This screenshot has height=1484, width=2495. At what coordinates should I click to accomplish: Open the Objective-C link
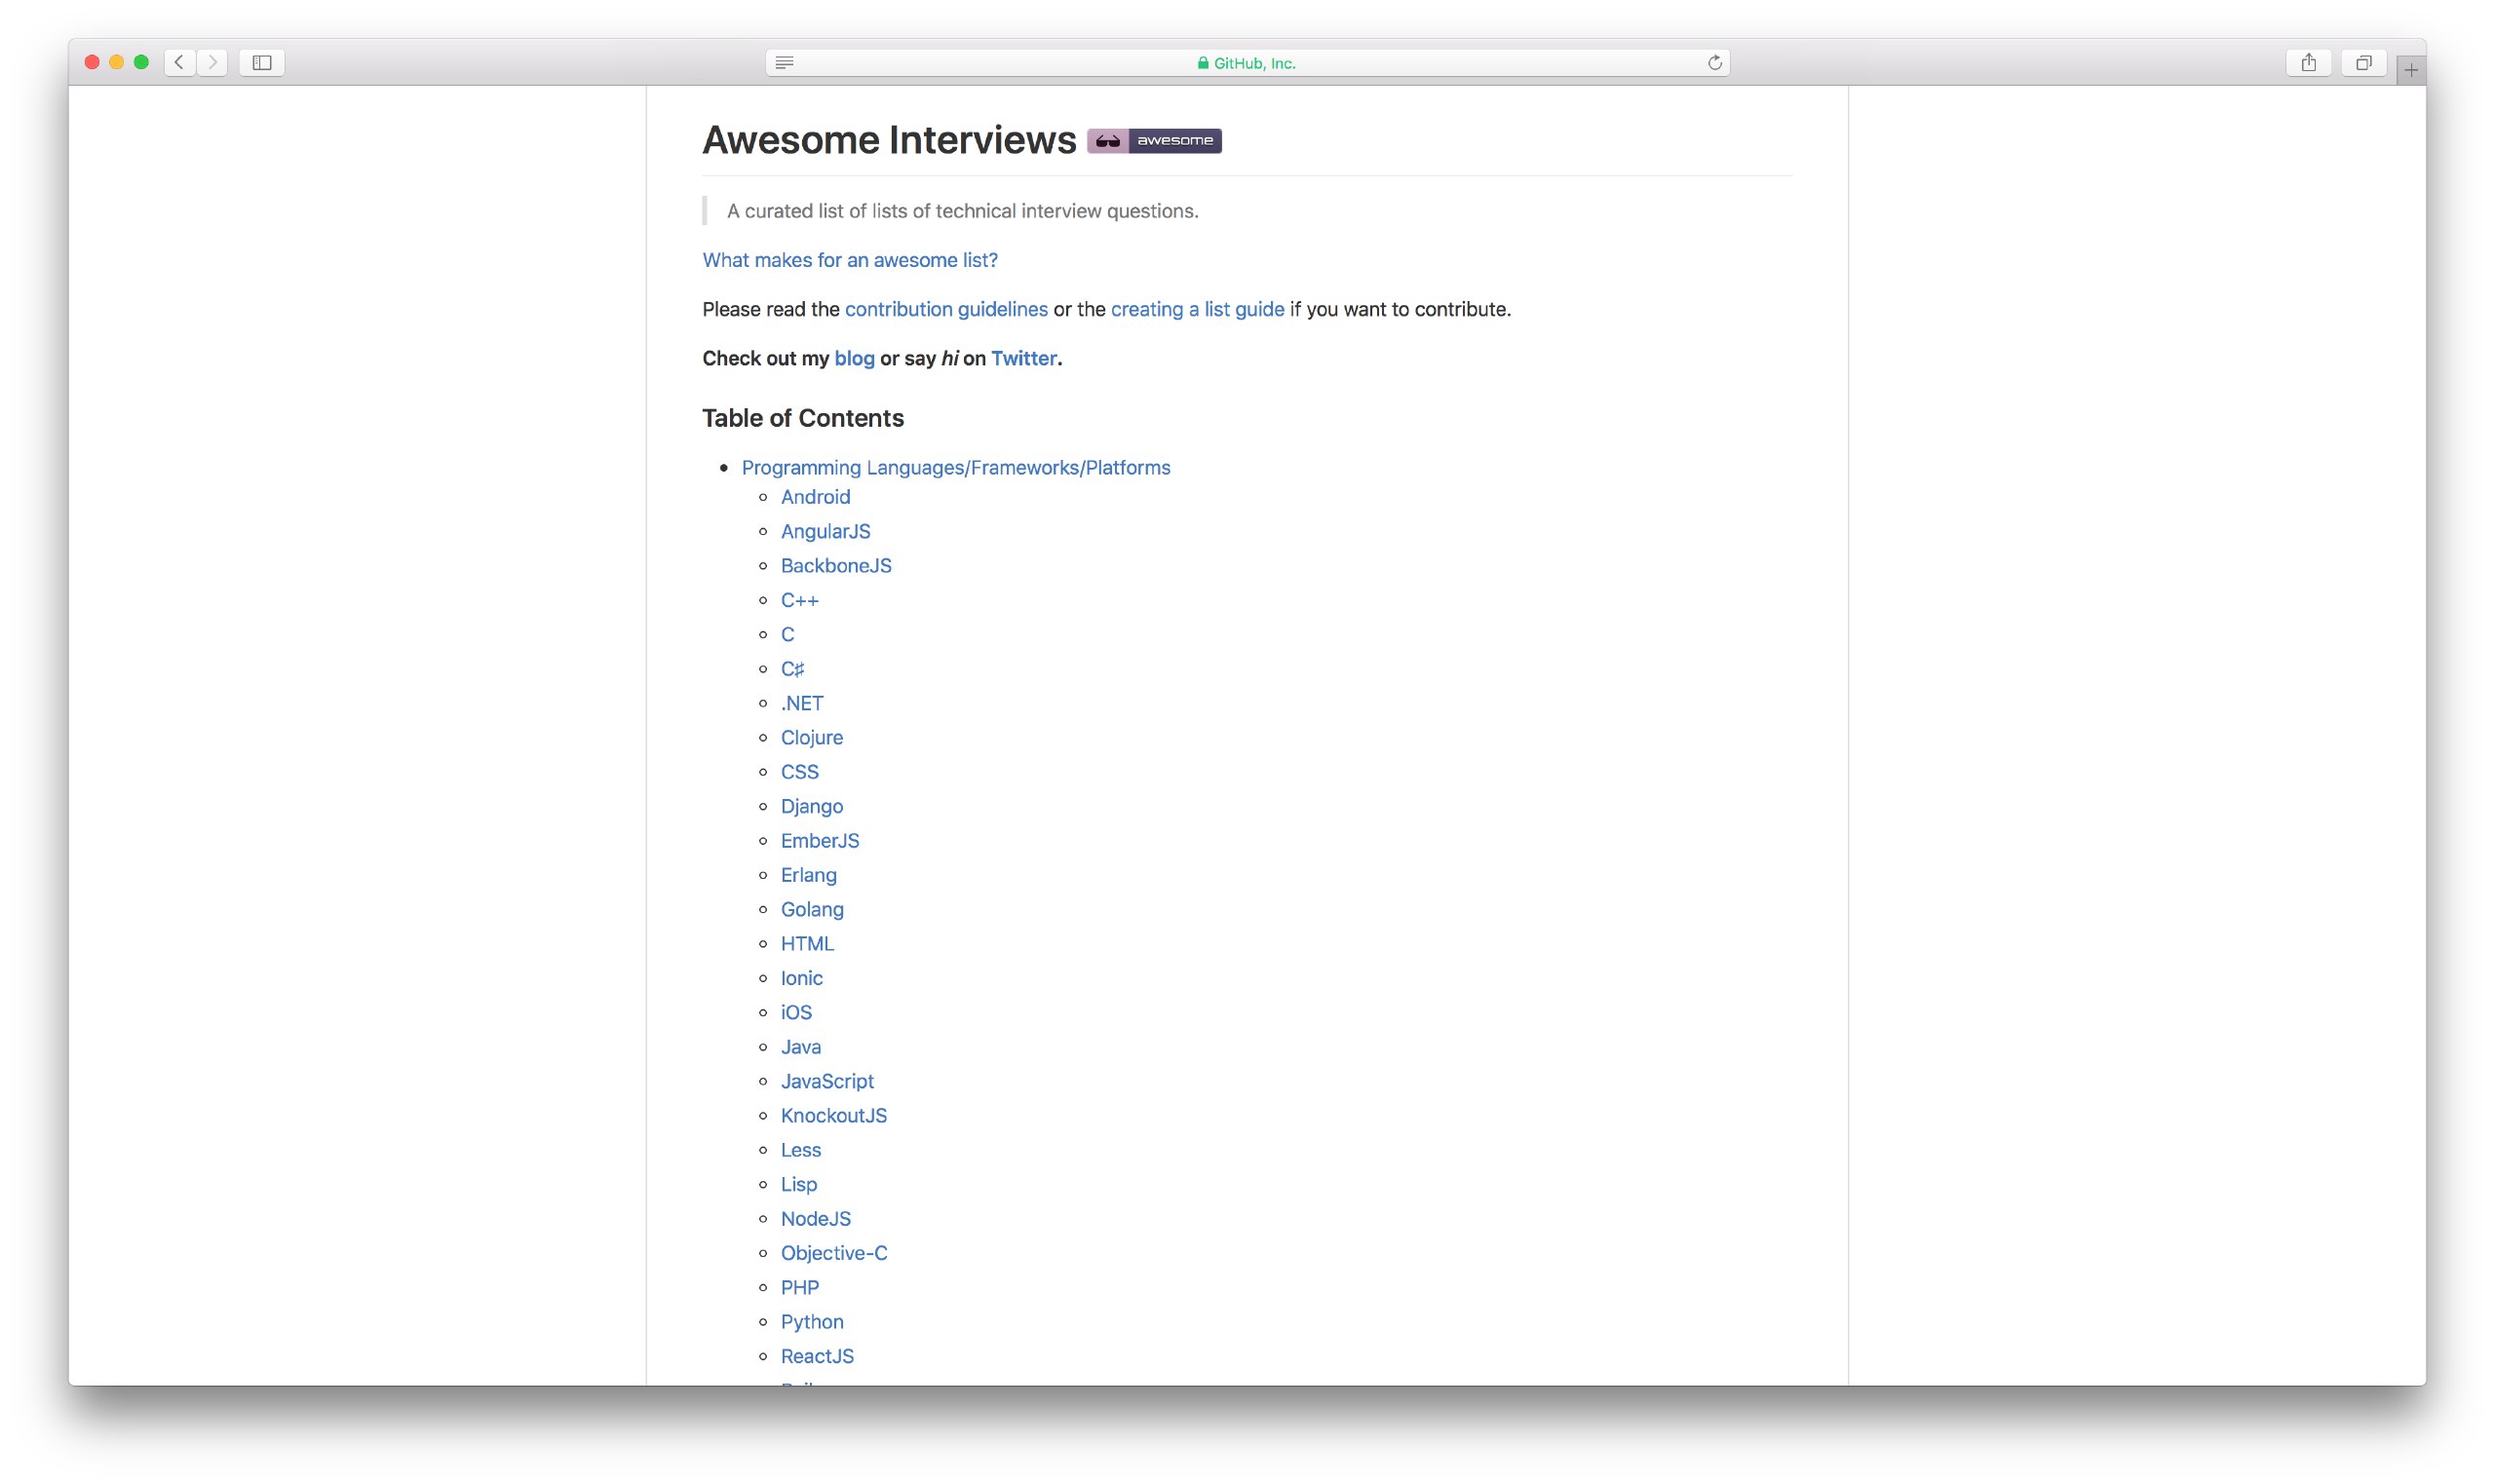click(834, 1252)
